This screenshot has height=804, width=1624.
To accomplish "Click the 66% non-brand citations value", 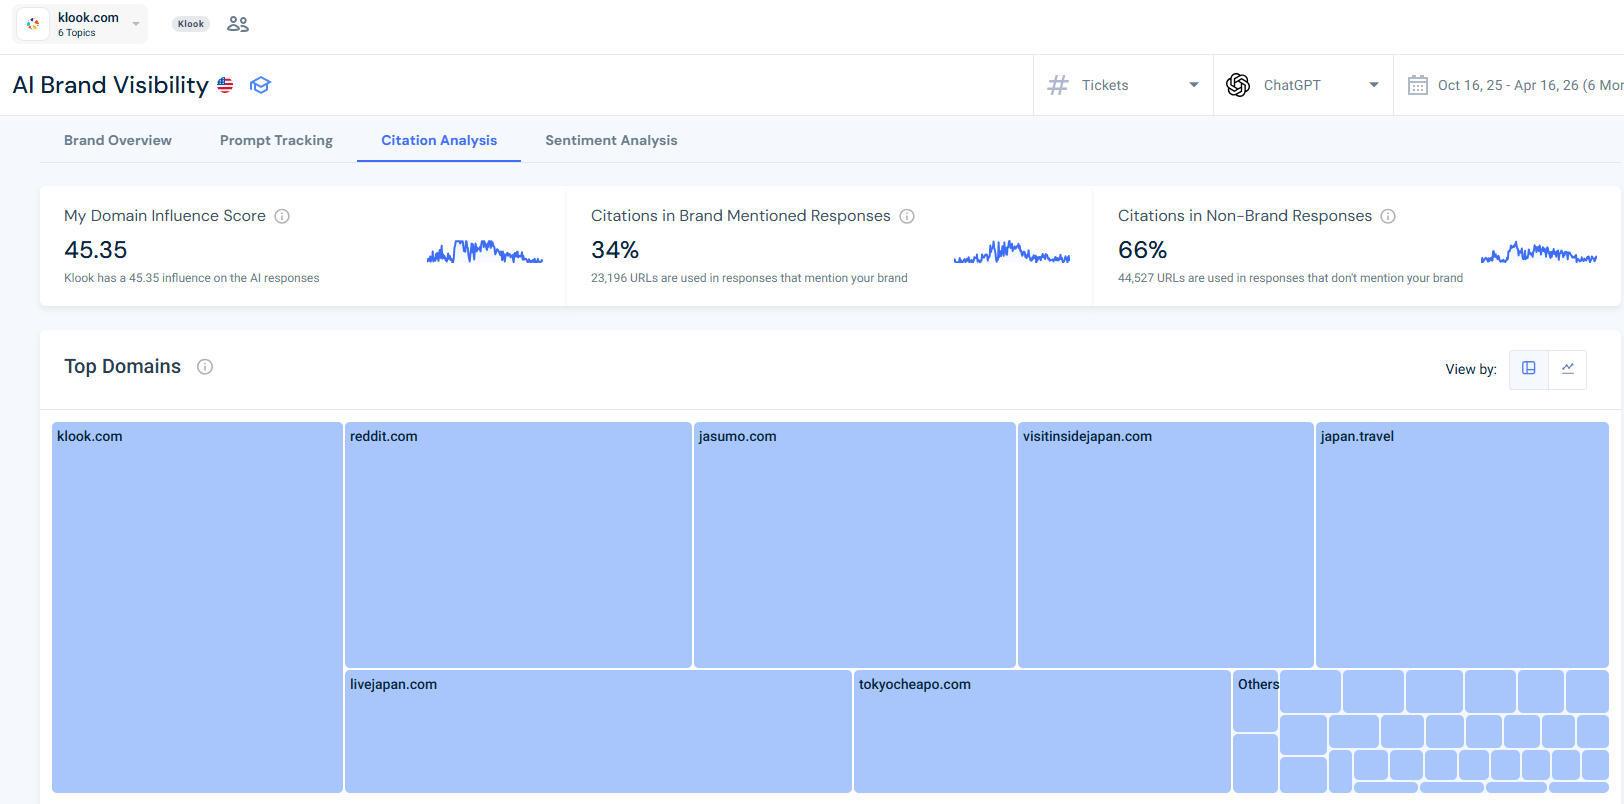I will point(1143,250).
